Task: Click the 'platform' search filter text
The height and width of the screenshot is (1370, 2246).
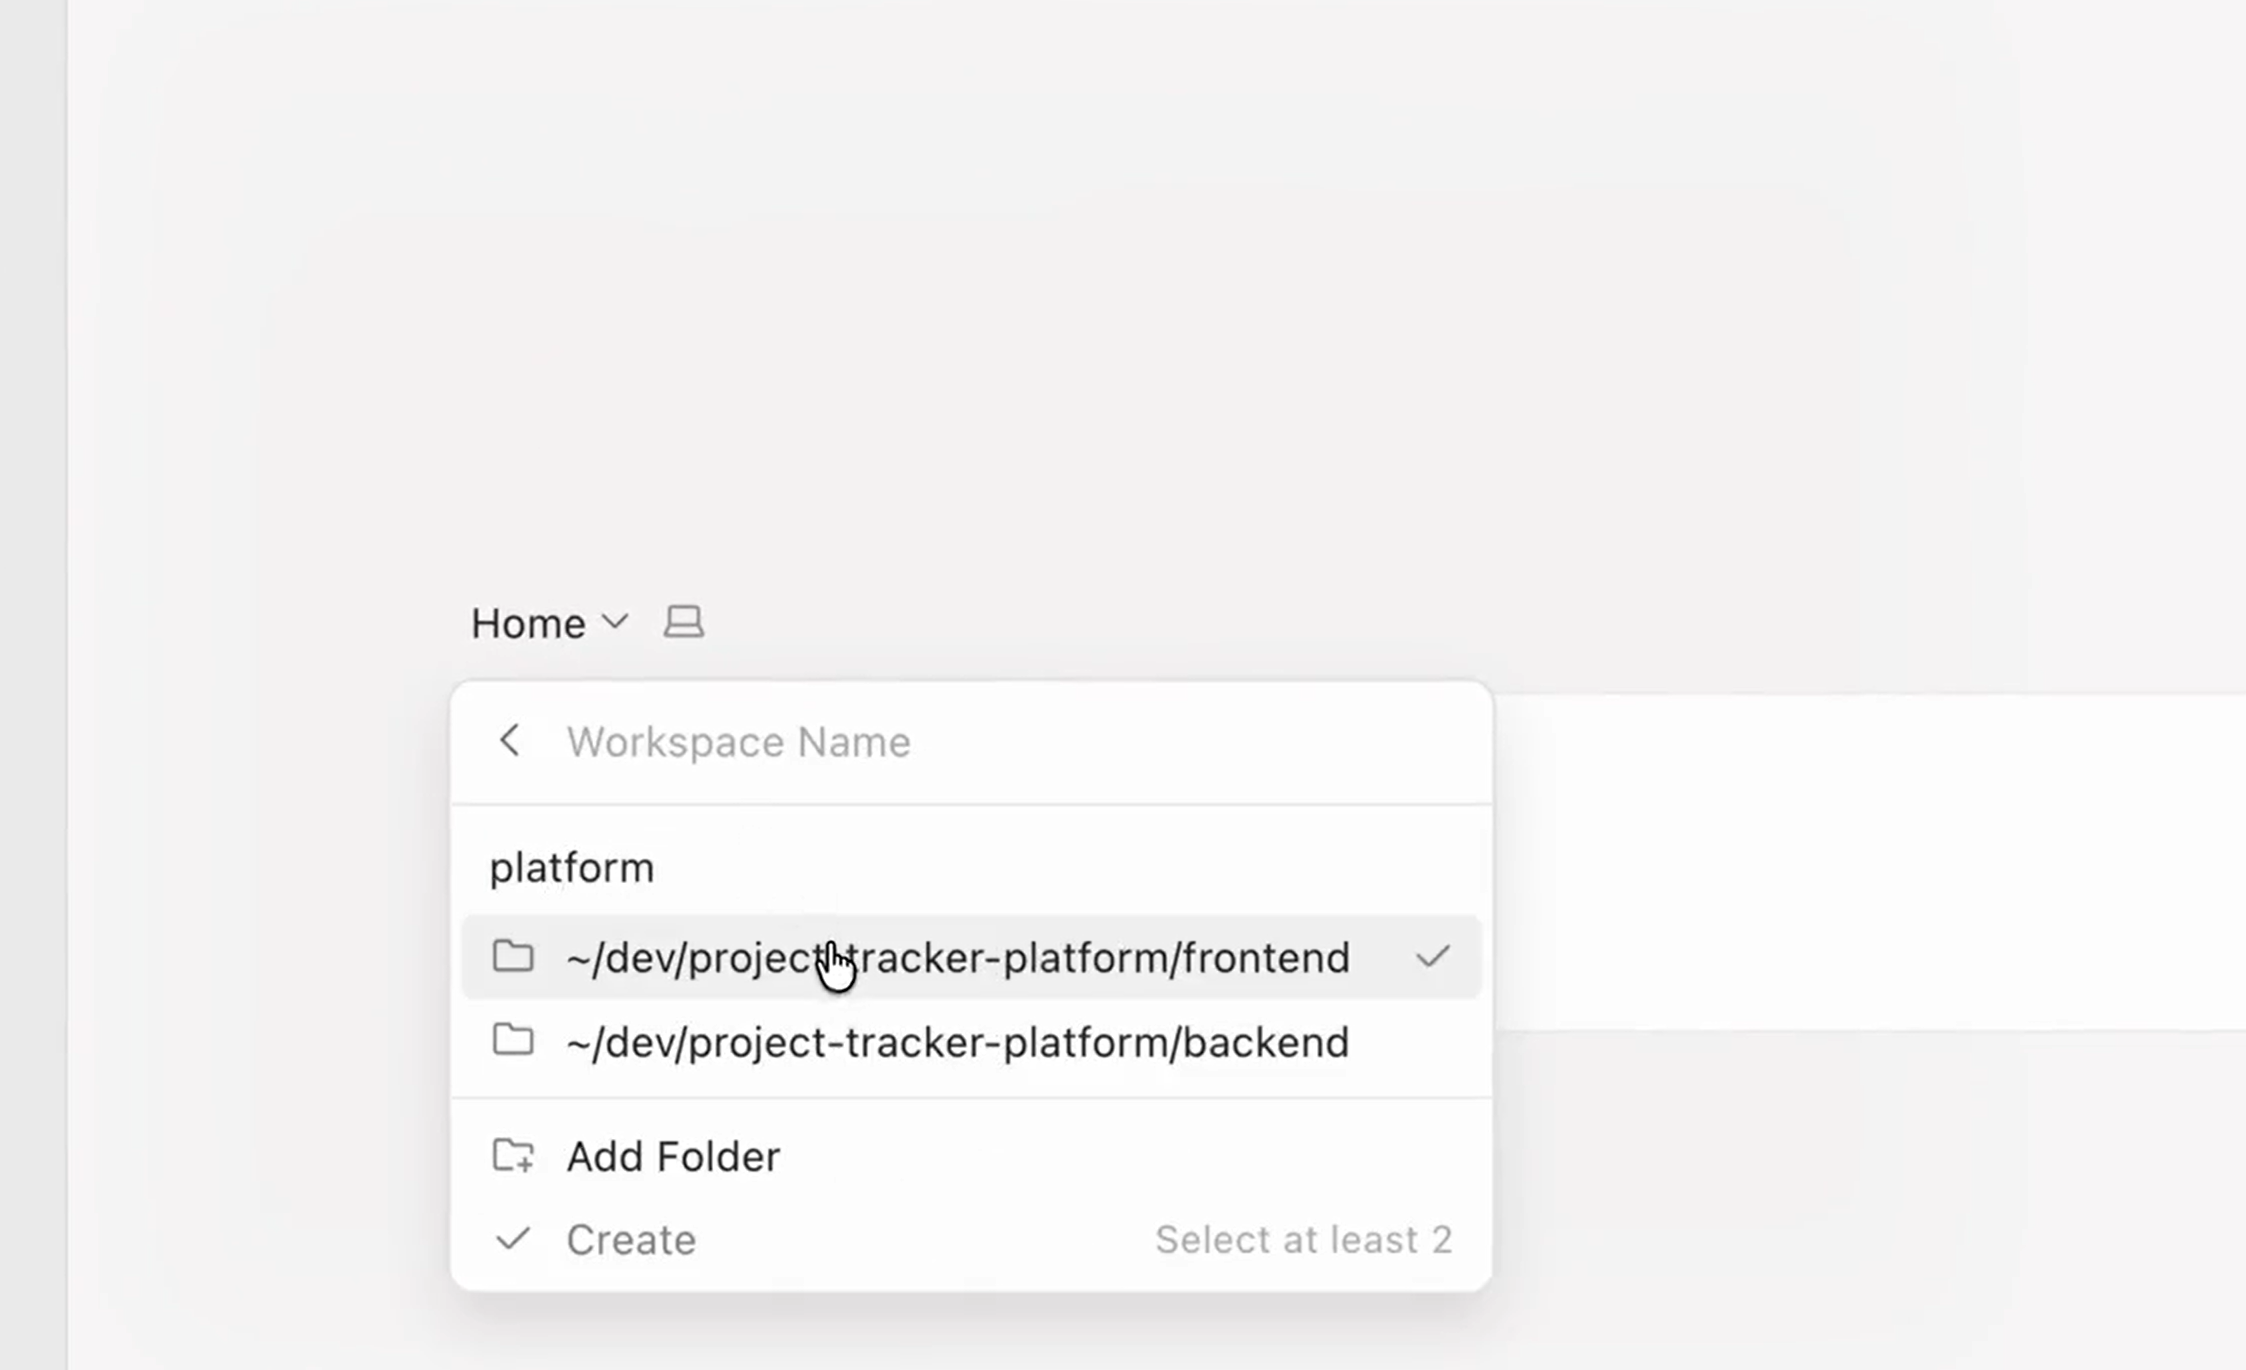Action: pyautogui.click(x=572, y=868)
